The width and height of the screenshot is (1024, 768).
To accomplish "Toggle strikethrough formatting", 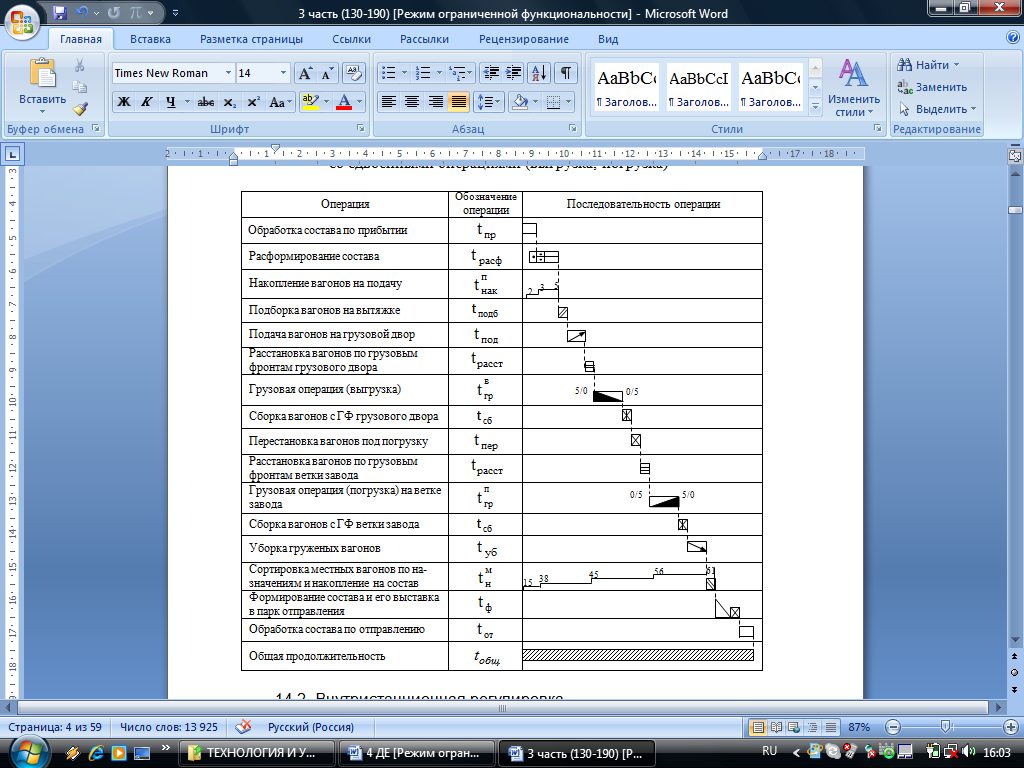I will [206, 102].
